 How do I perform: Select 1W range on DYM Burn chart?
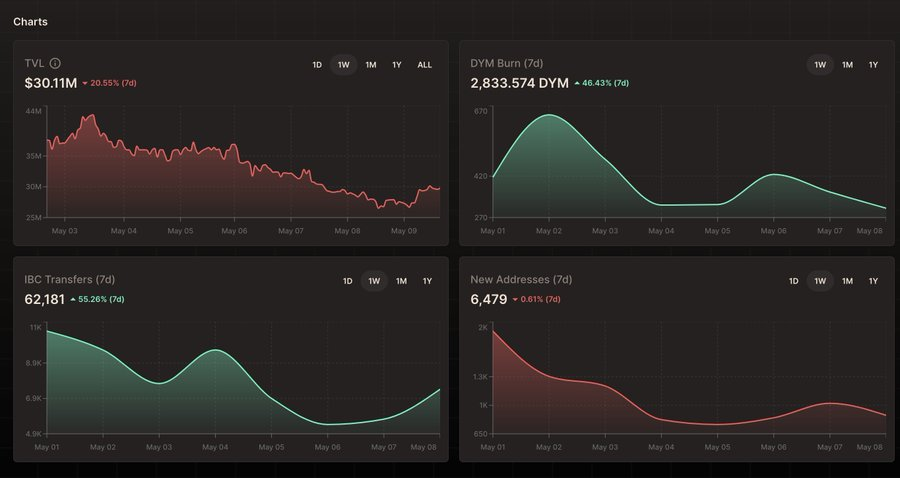pos(820,65)
